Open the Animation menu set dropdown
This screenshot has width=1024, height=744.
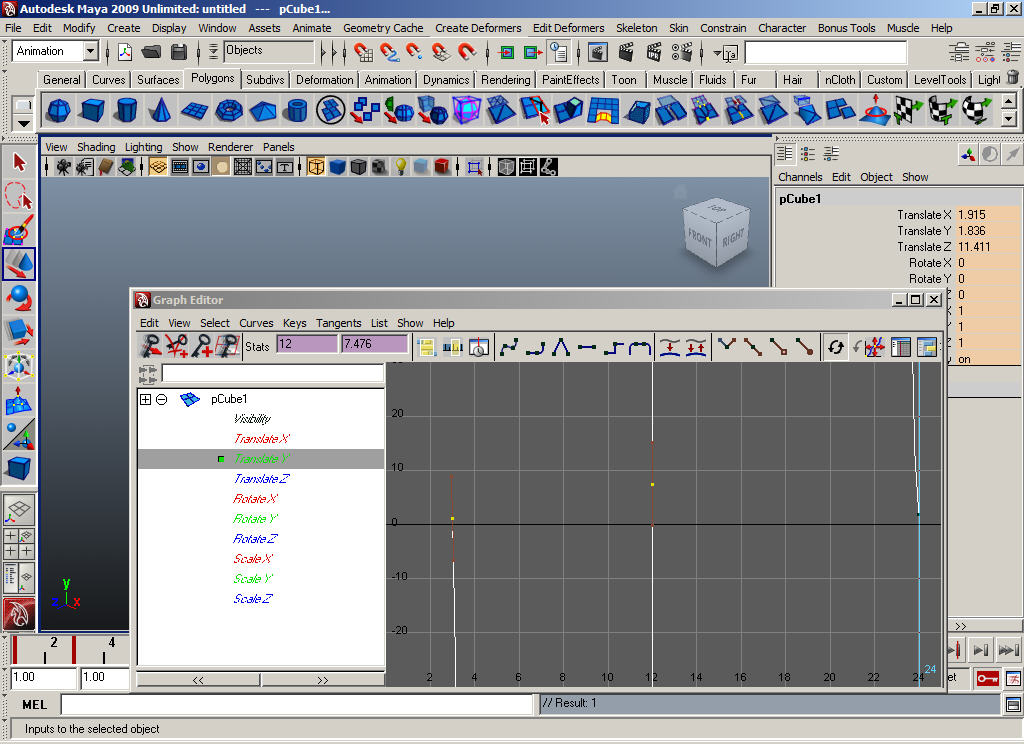point(90,51)
